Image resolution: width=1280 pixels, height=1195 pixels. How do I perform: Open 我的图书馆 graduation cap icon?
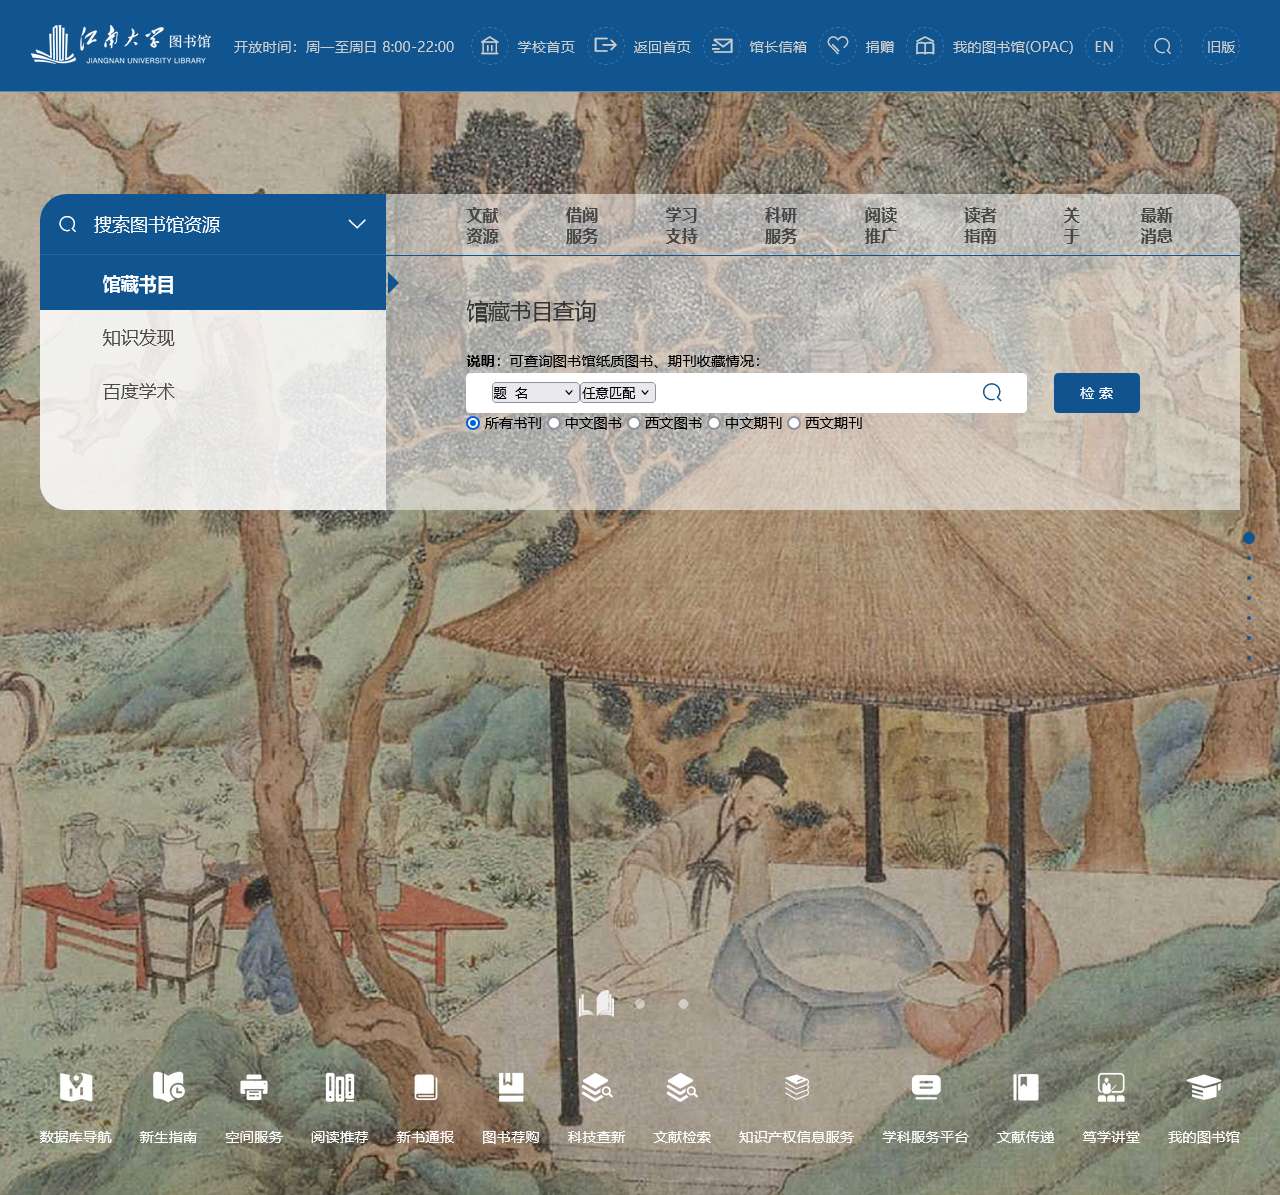(1204, 1087)
